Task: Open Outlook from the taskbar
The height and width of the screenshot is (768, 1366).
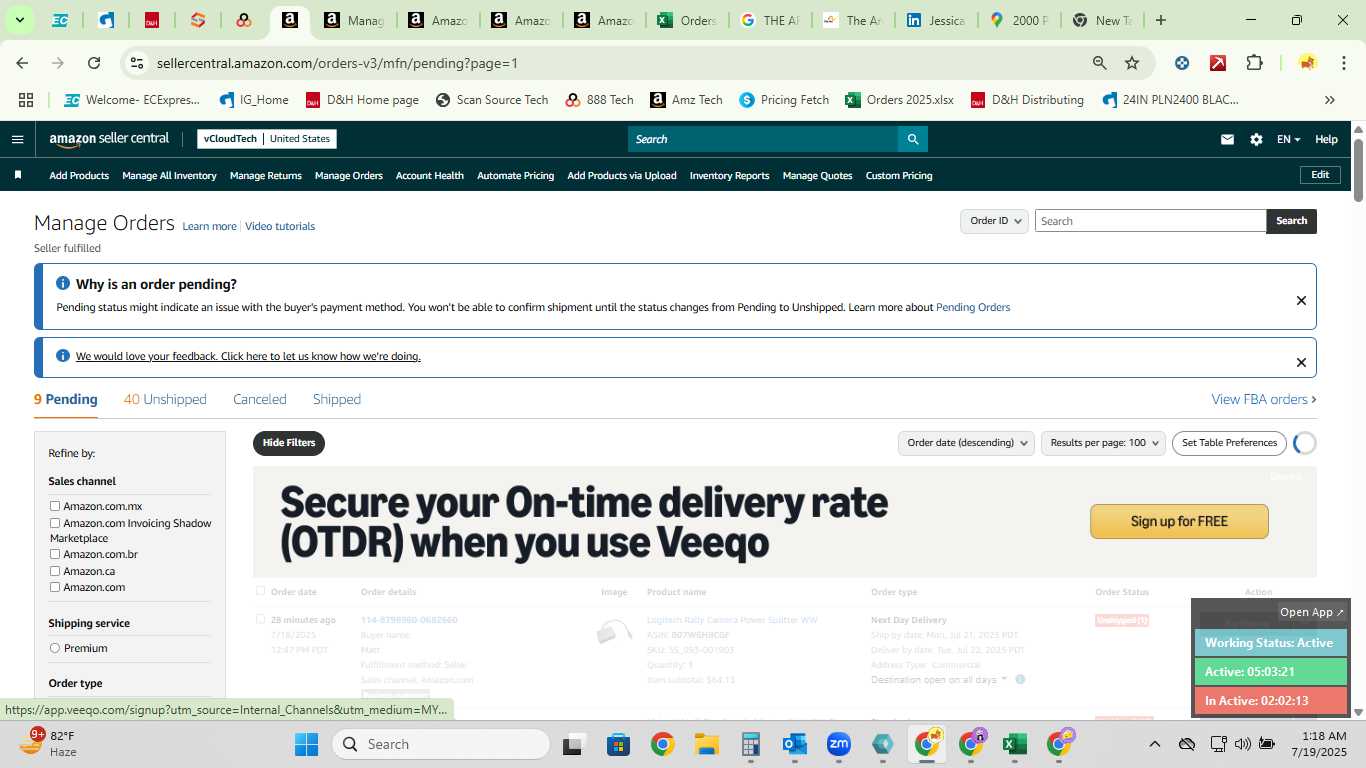Action: coord(795,744)
